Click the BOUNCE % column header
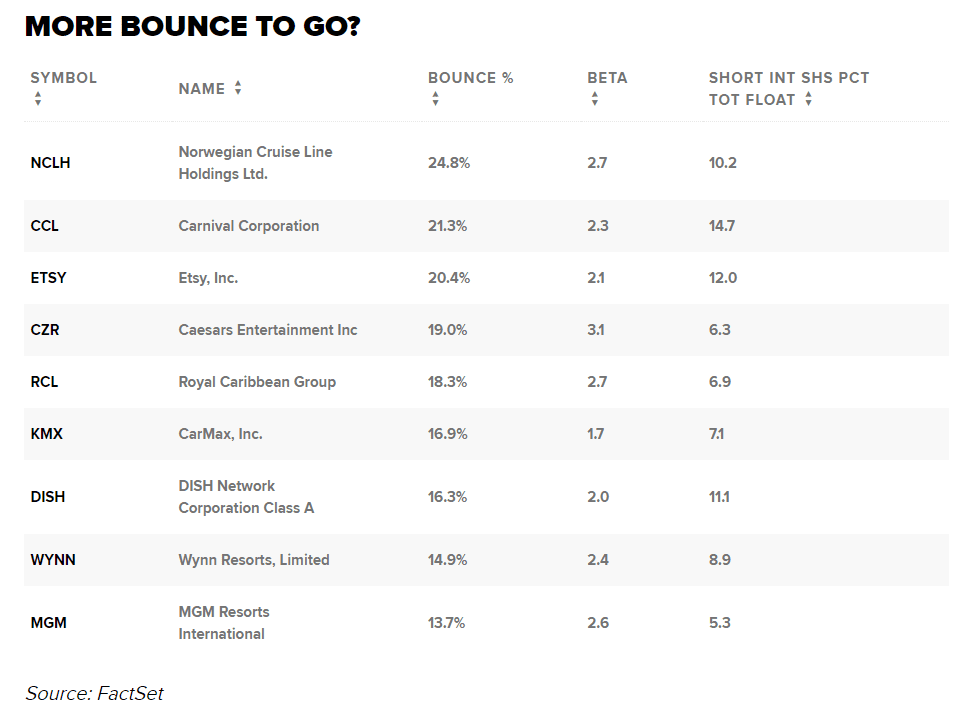The image size is (956, 716). 470,78
